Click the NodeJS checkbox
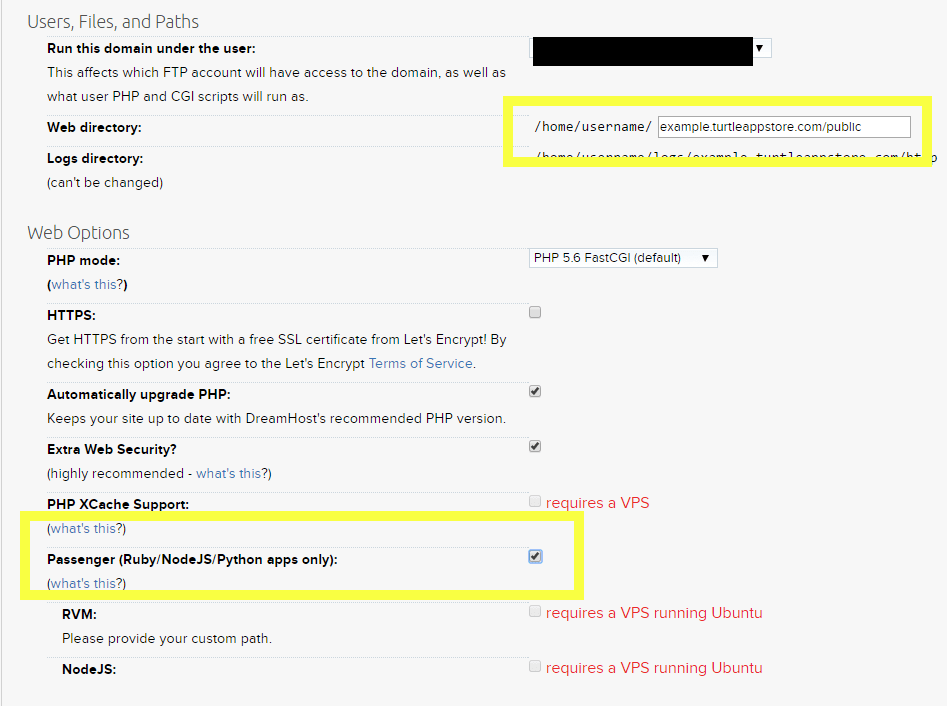 (x=534, y=666)
